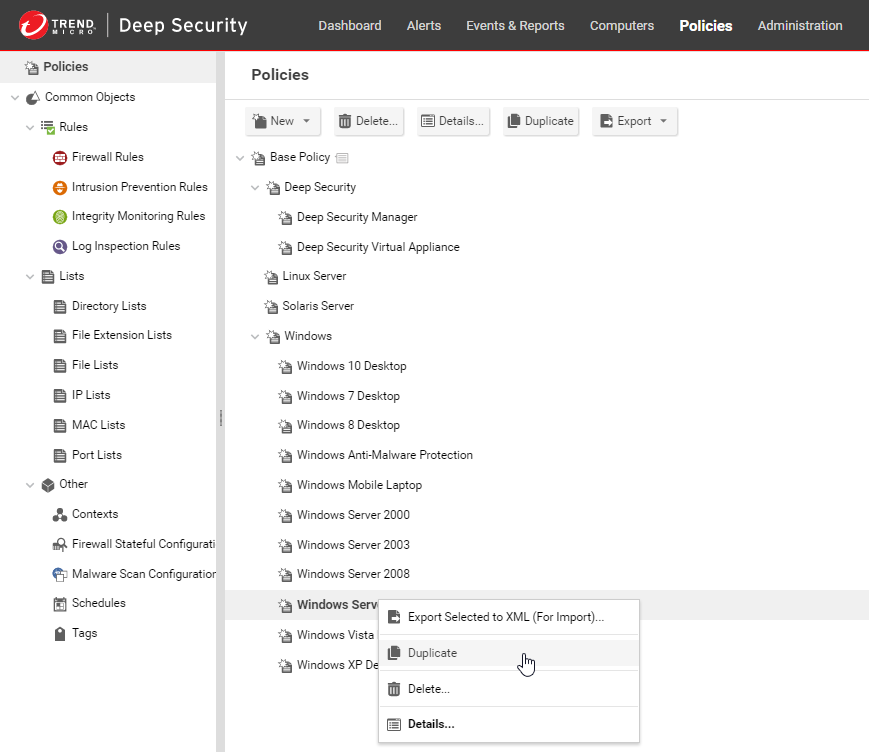
Task: Click the Contexts icon under Other
Action: (60, 515)
